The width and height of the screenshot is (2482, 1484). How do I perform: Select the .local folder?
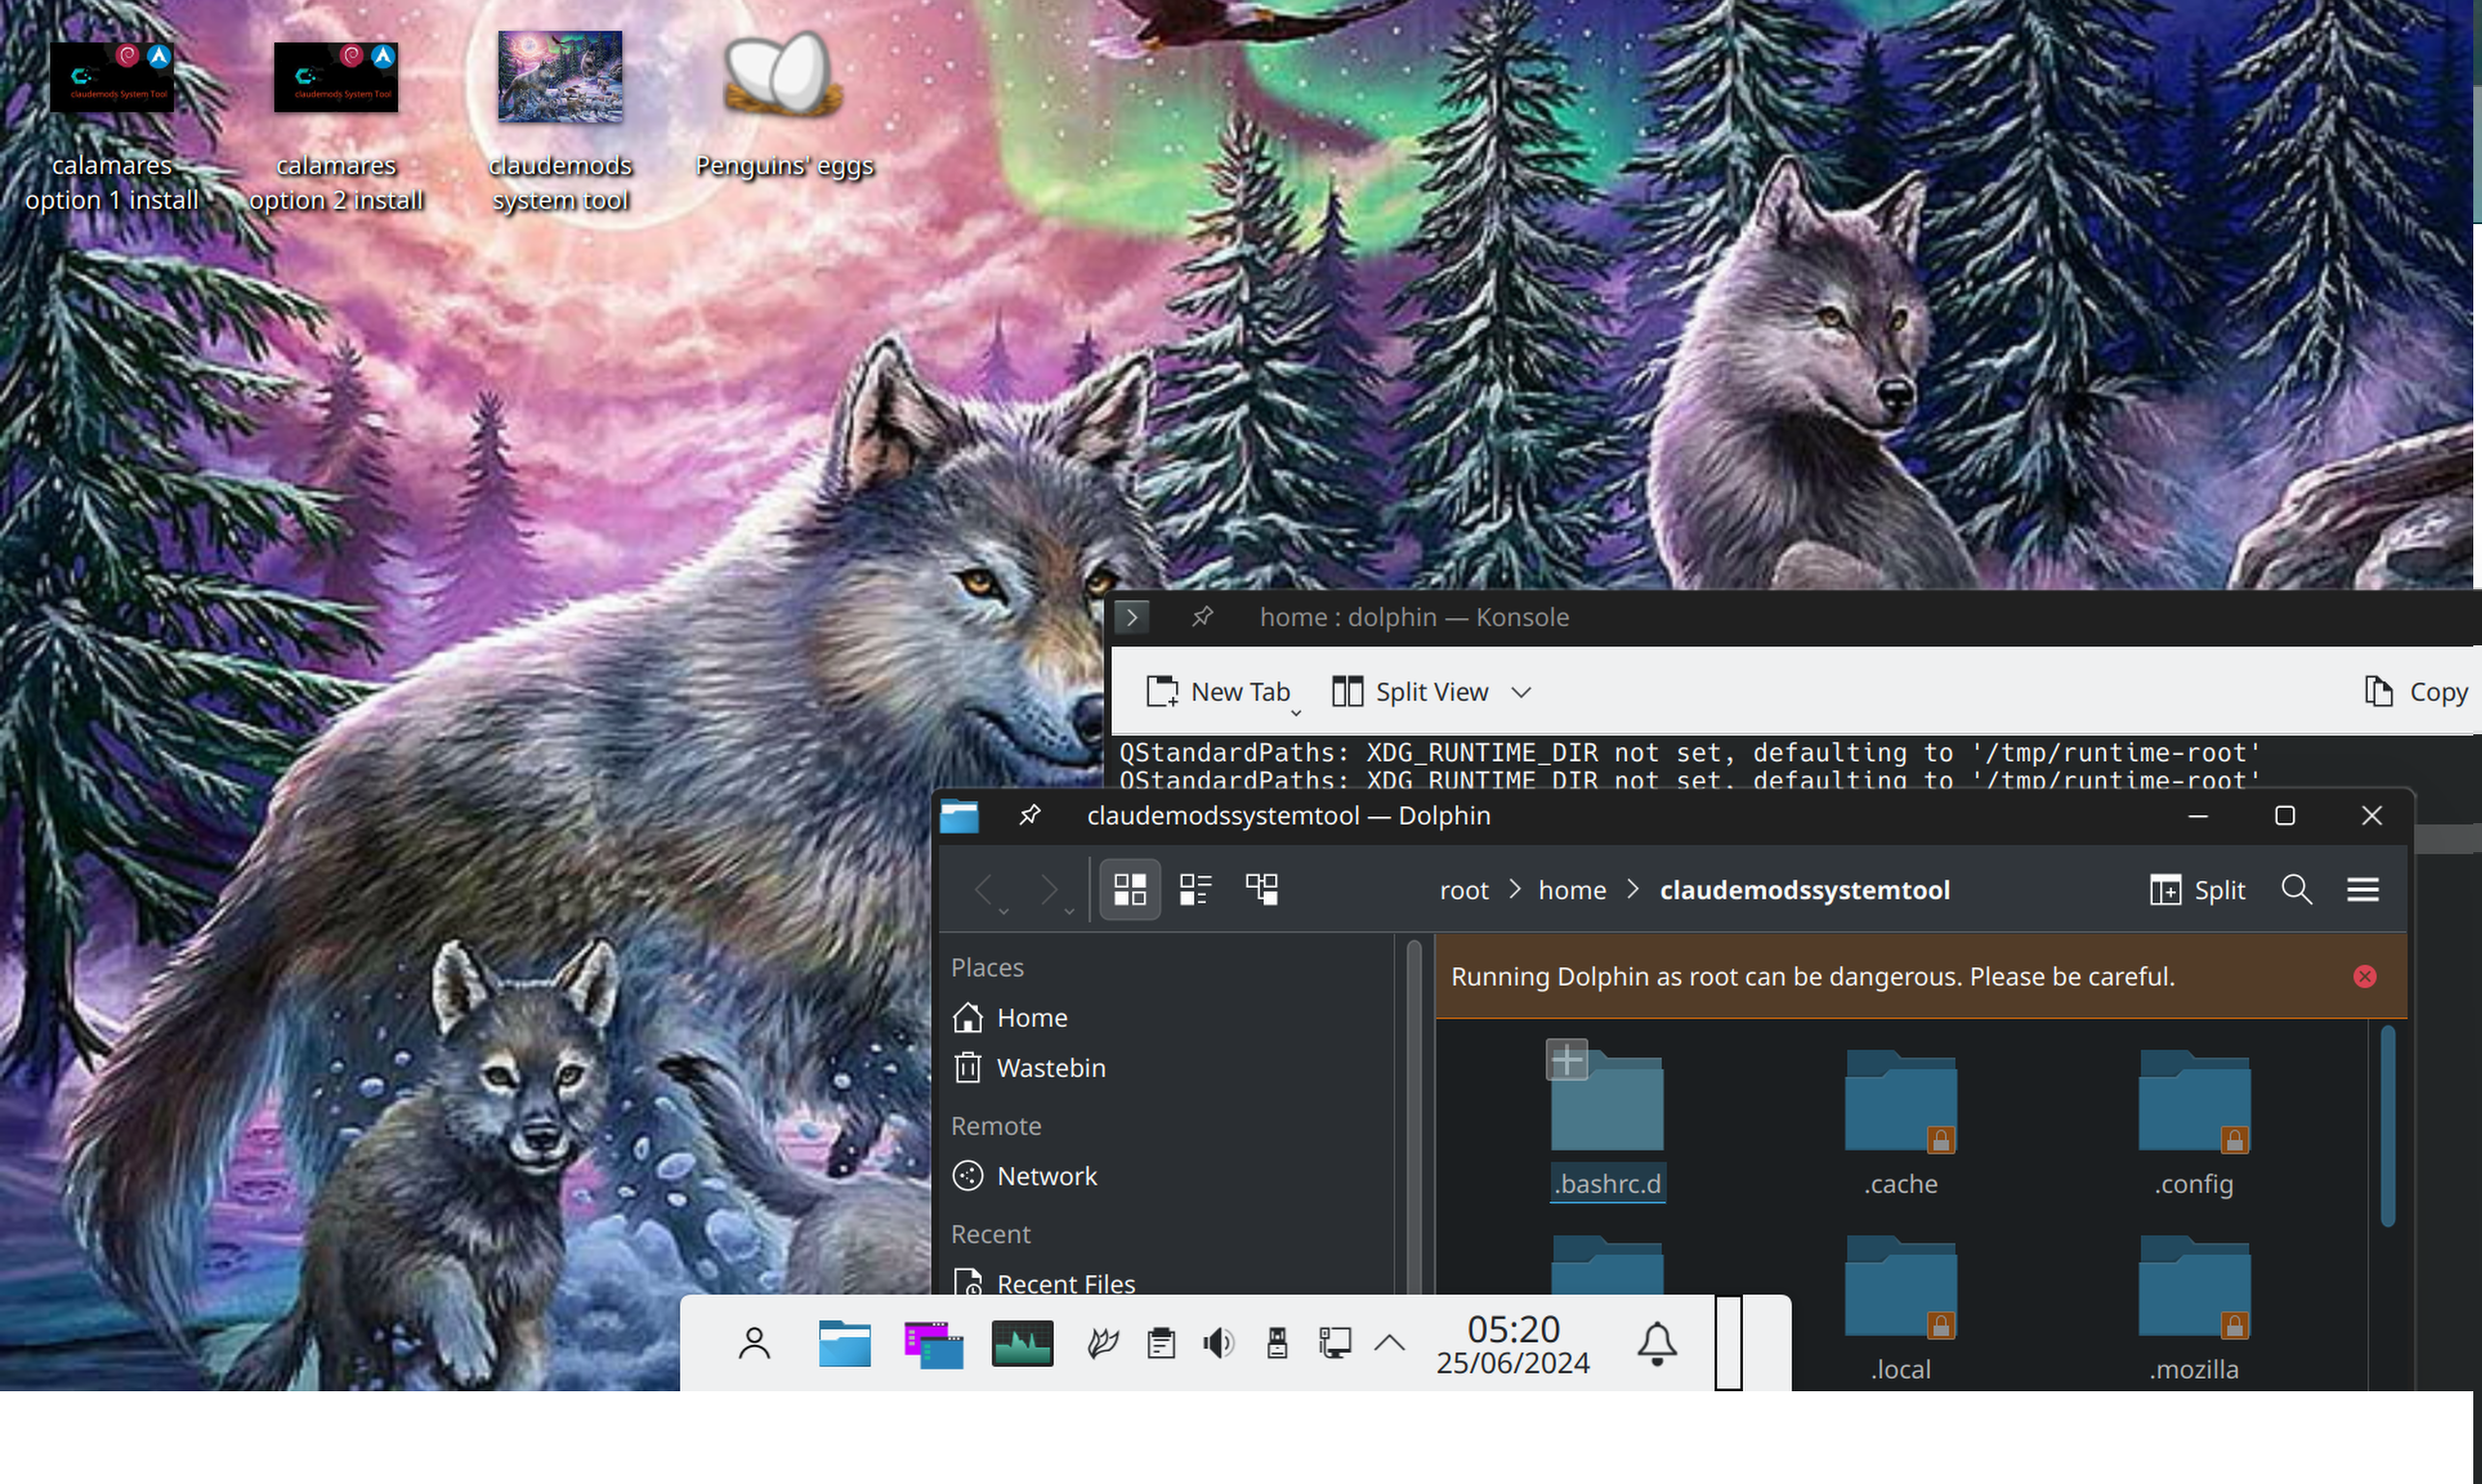click(x=1901, y=1310)
